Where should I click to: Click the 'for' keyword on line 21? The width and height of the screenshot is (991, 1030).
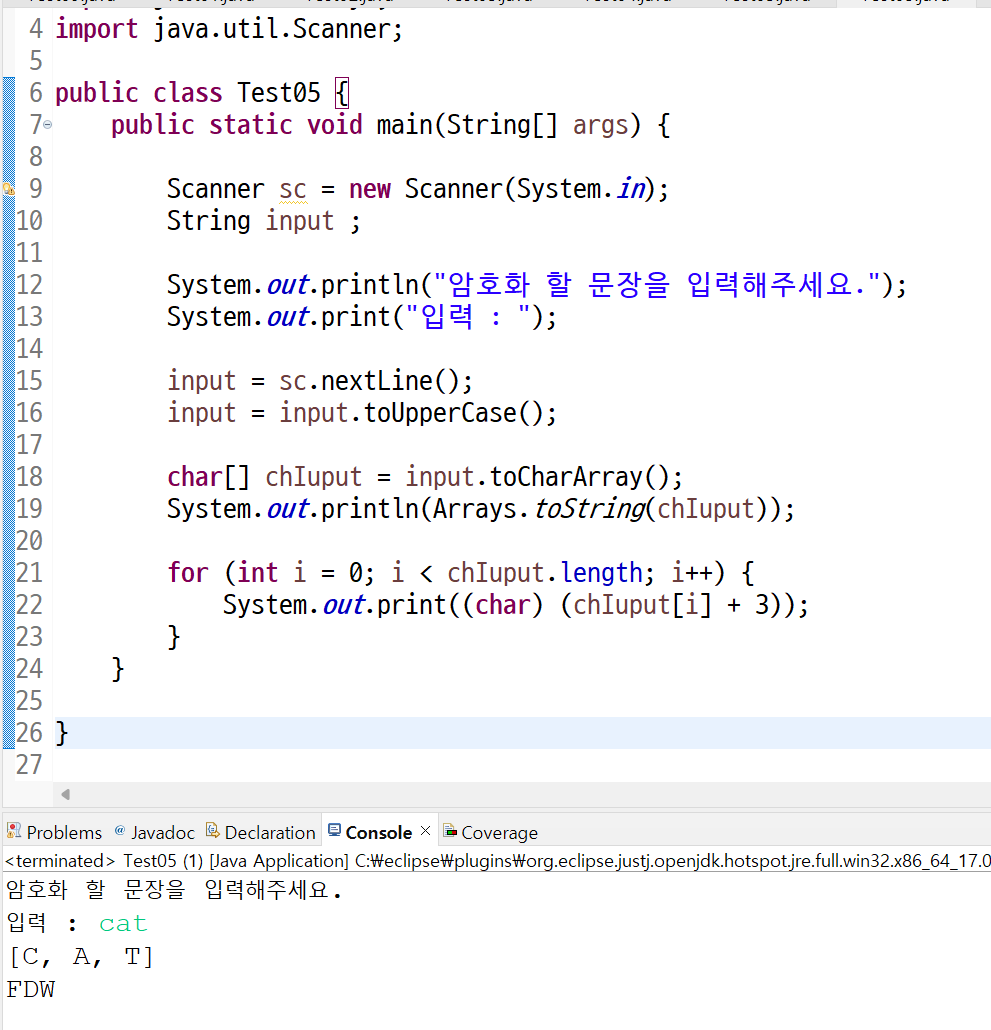click(188, 573)
